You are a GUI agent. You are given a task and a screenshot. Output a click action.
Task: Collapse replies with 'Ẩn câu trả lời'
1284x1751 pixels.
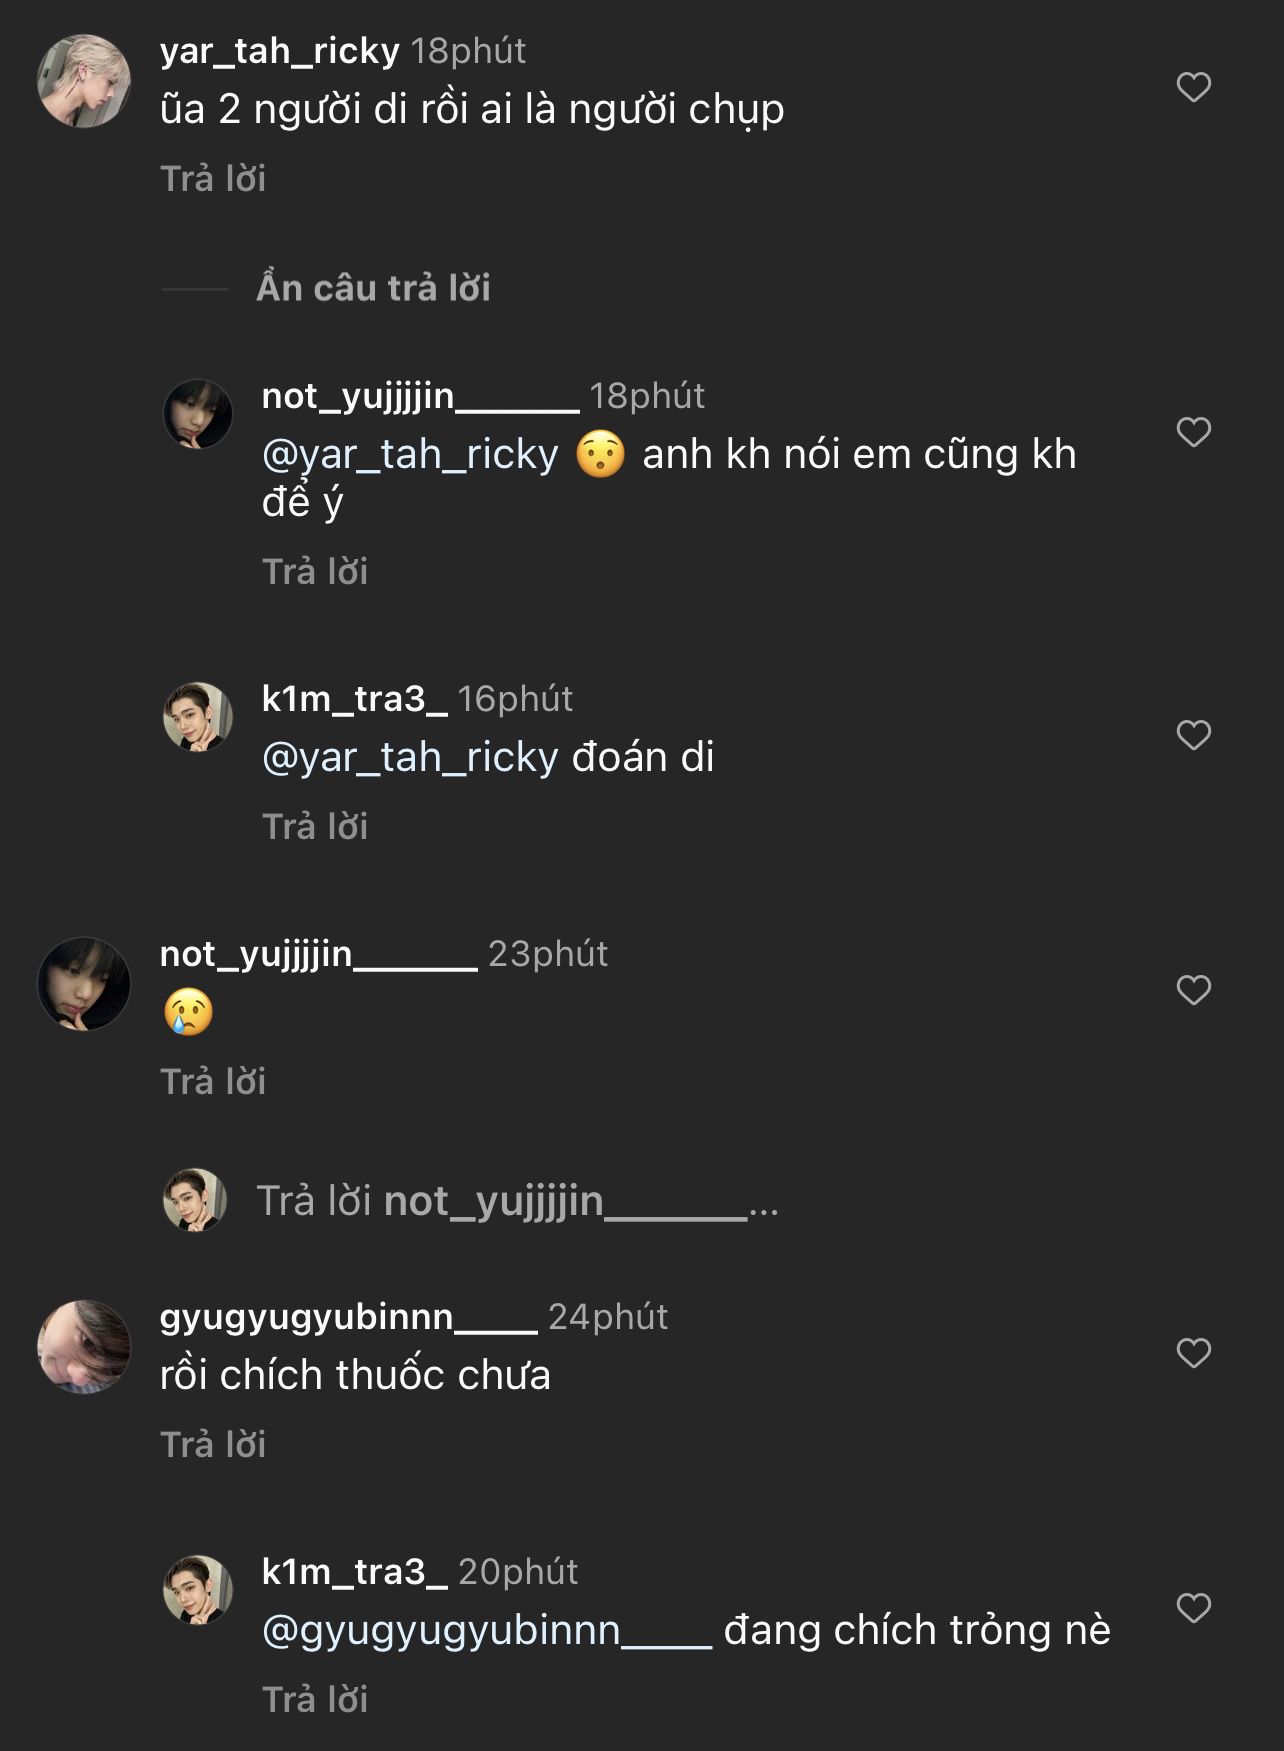point(373,288)
